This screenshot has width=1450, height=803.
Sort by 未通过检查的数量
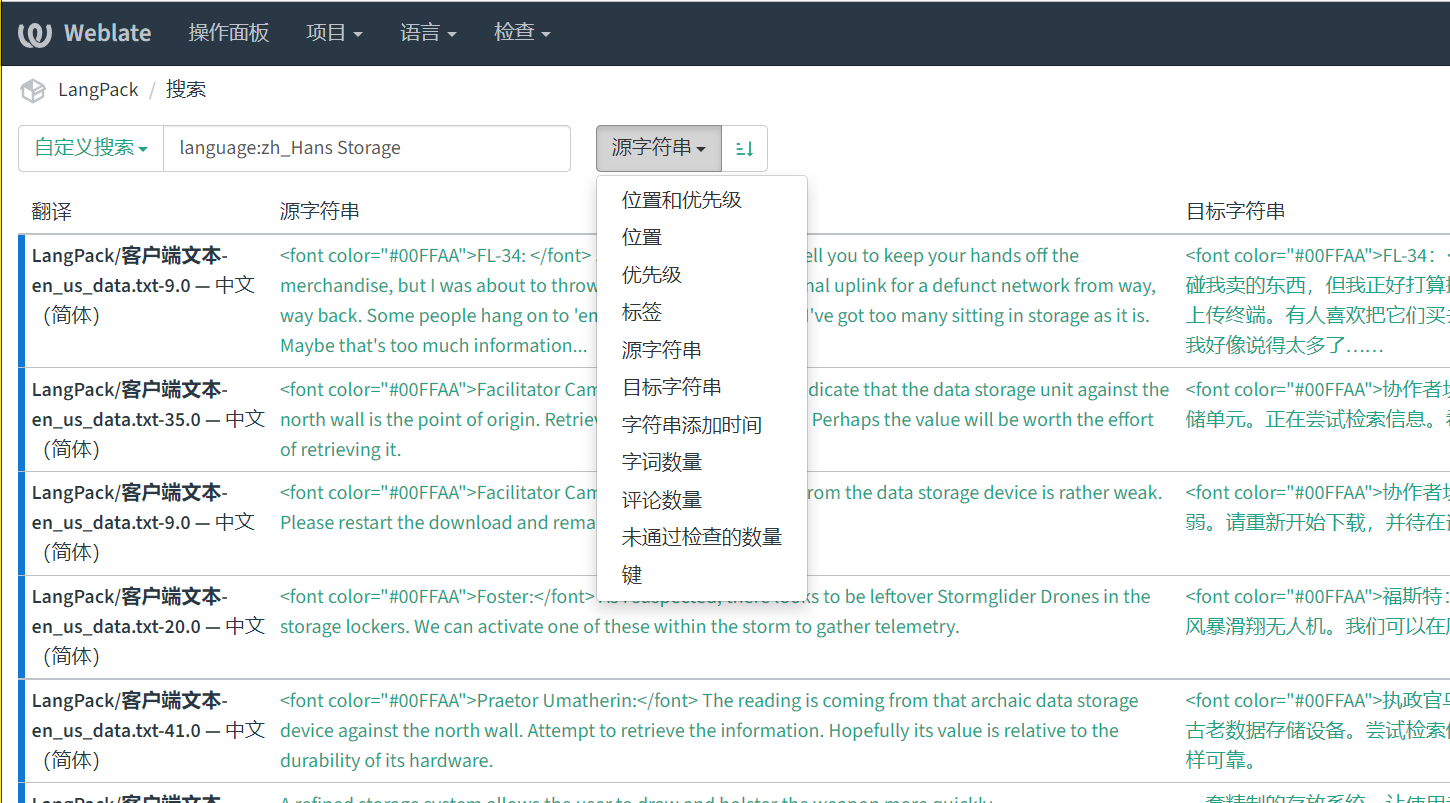(x=701, y=537)
